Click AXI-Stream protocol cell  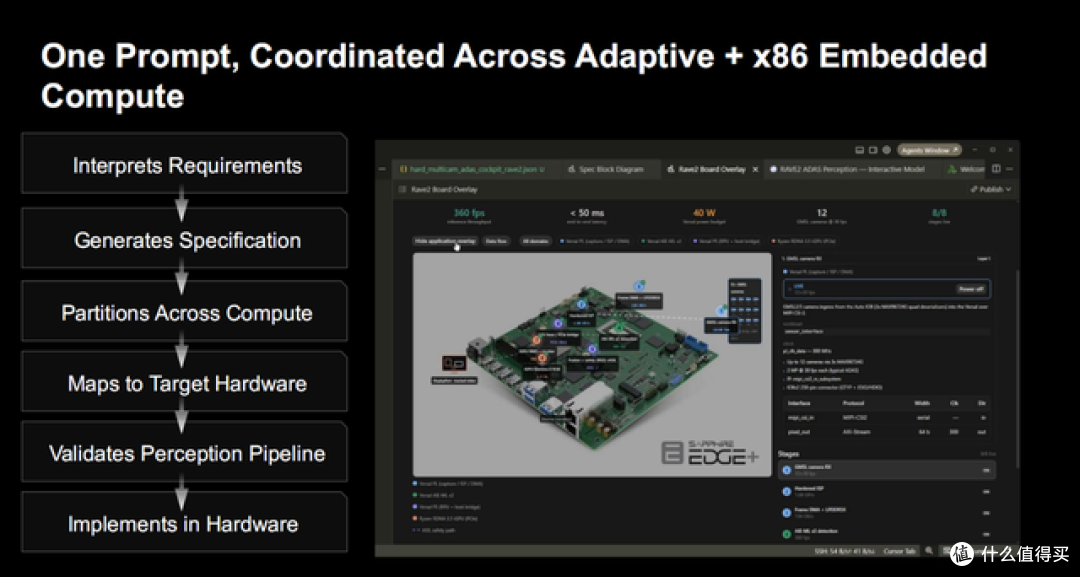click(856, 432)
